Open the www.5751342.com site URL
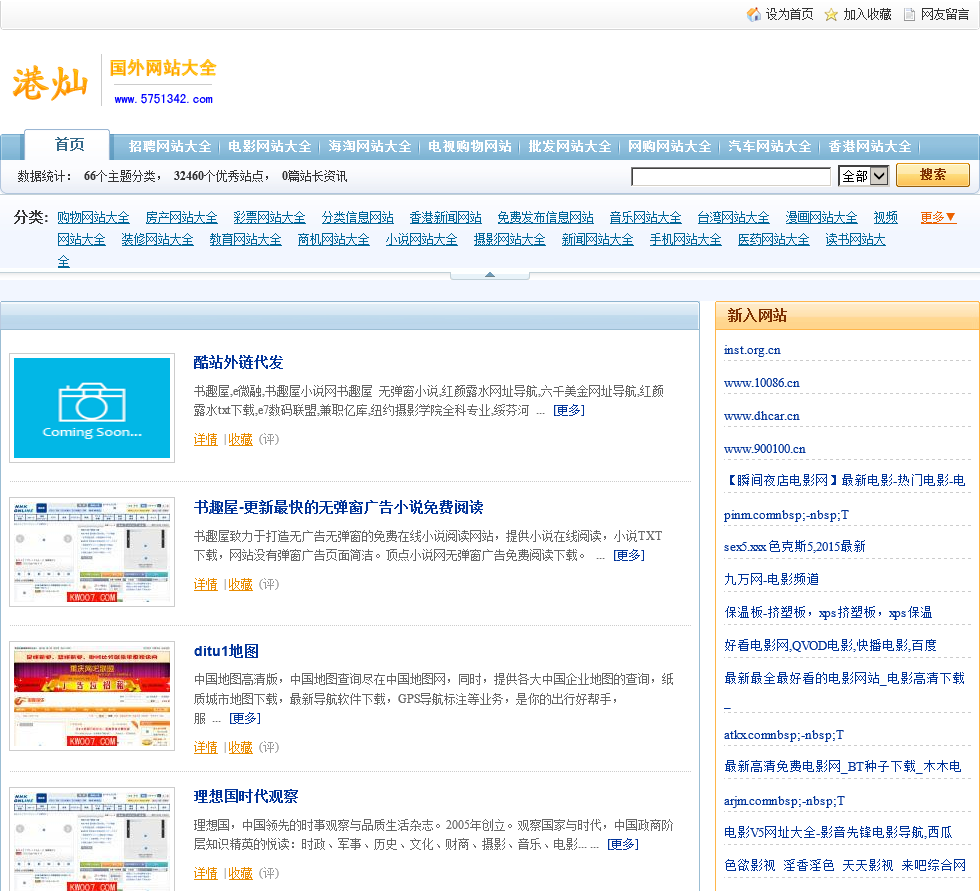Viewport: 980px width, 891px height. [x=164, y=99]
